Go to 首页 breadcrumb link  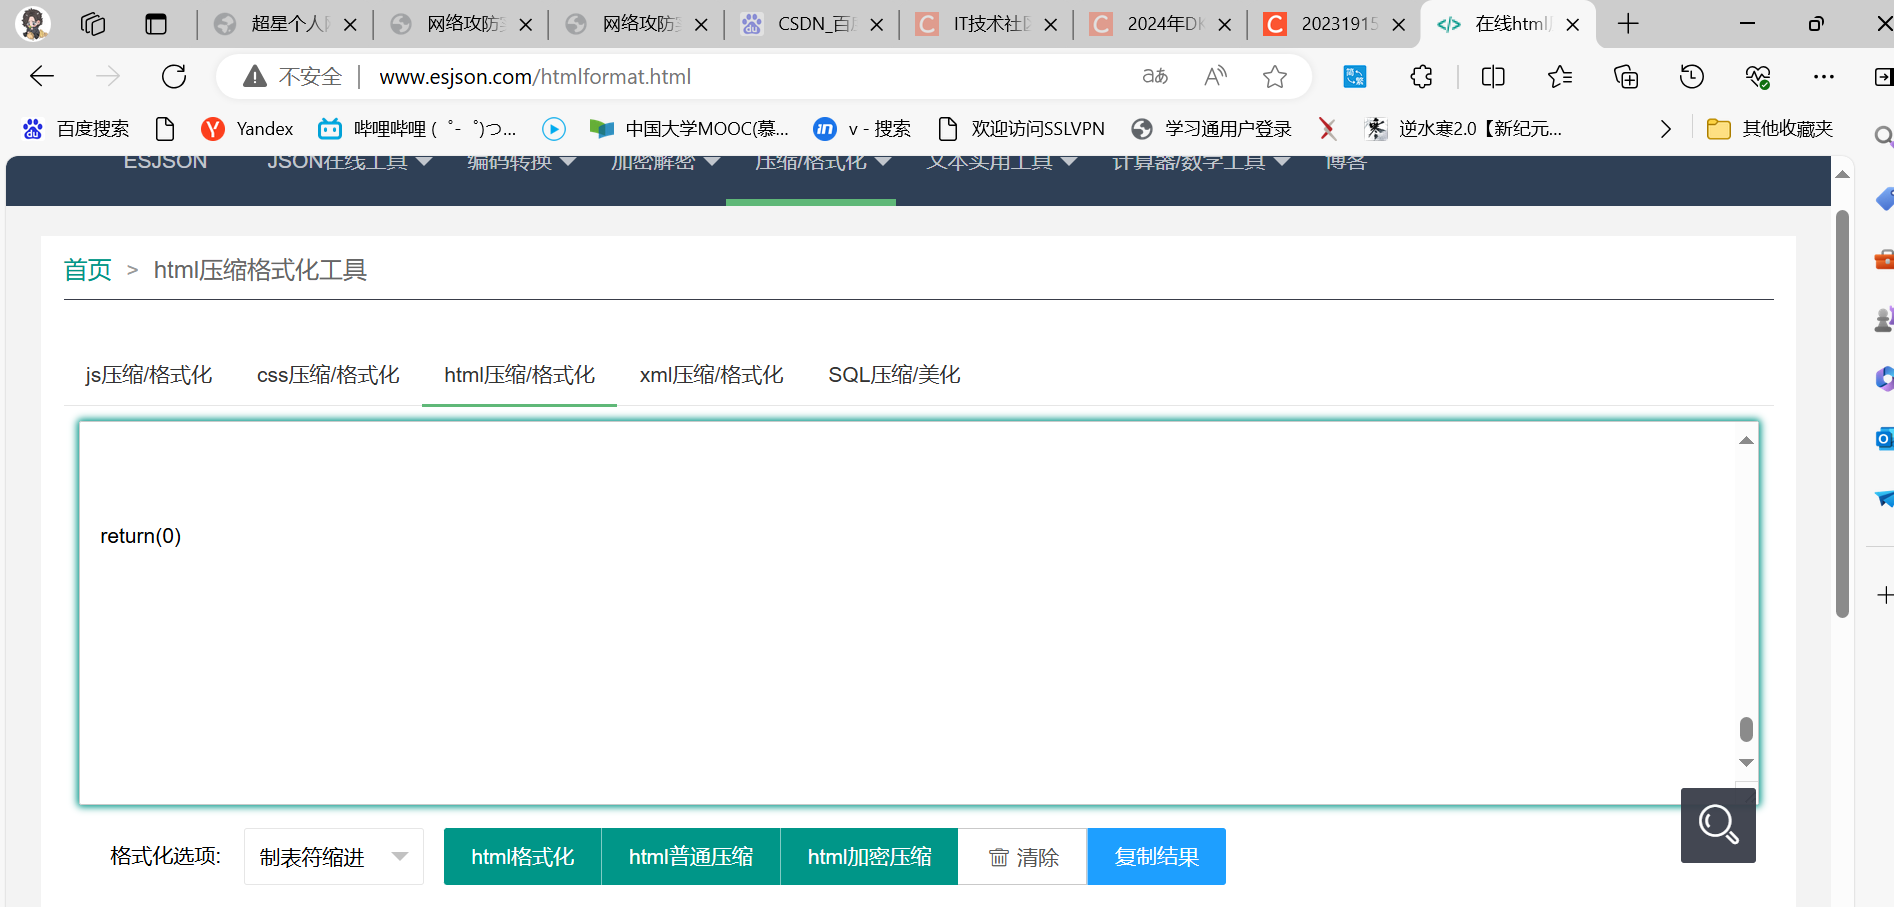click(88, 270)
